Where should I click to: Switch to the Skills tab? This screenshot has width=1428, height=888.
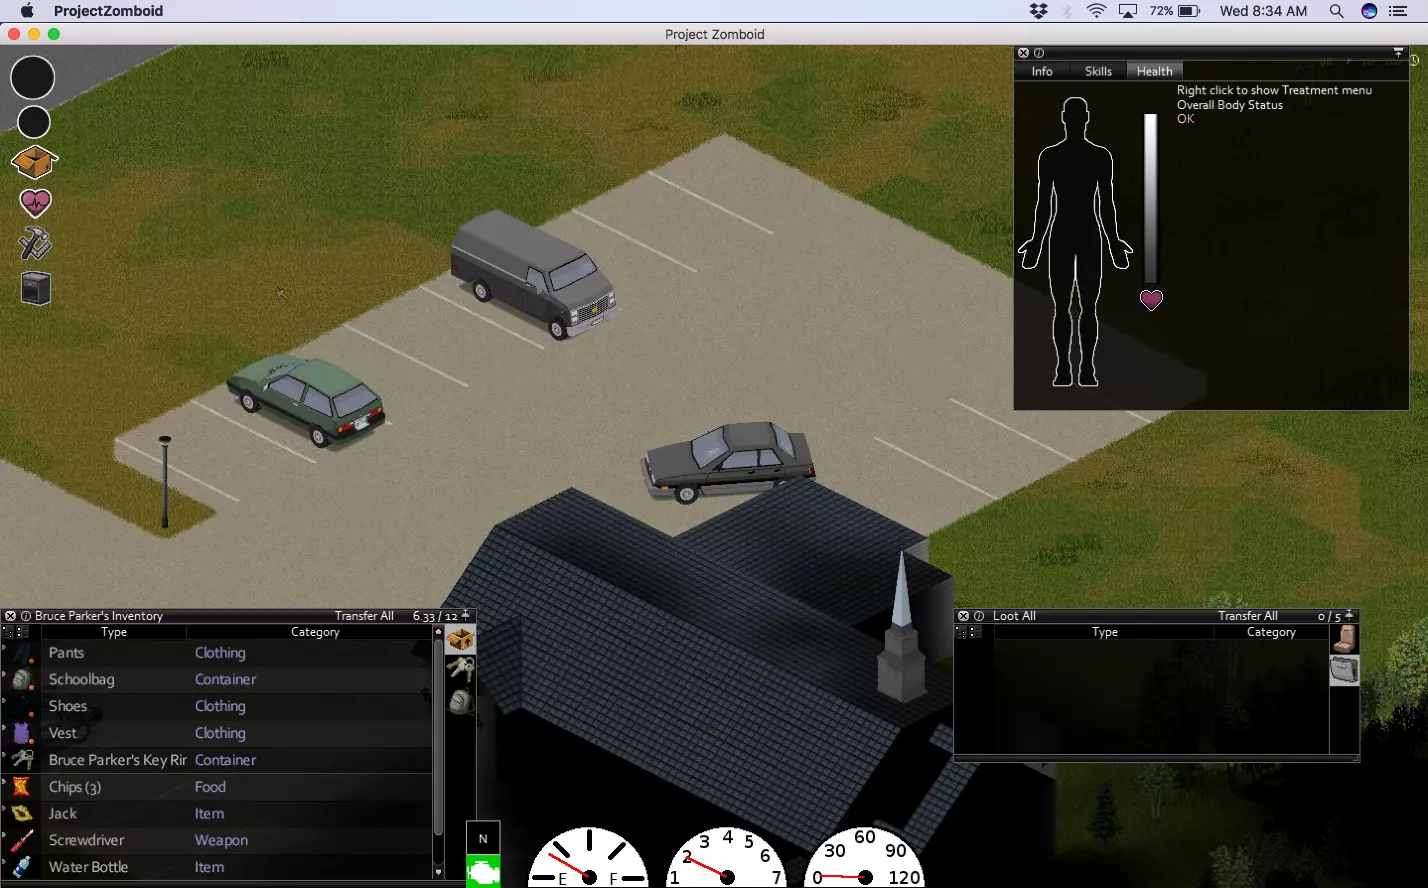1098,71
